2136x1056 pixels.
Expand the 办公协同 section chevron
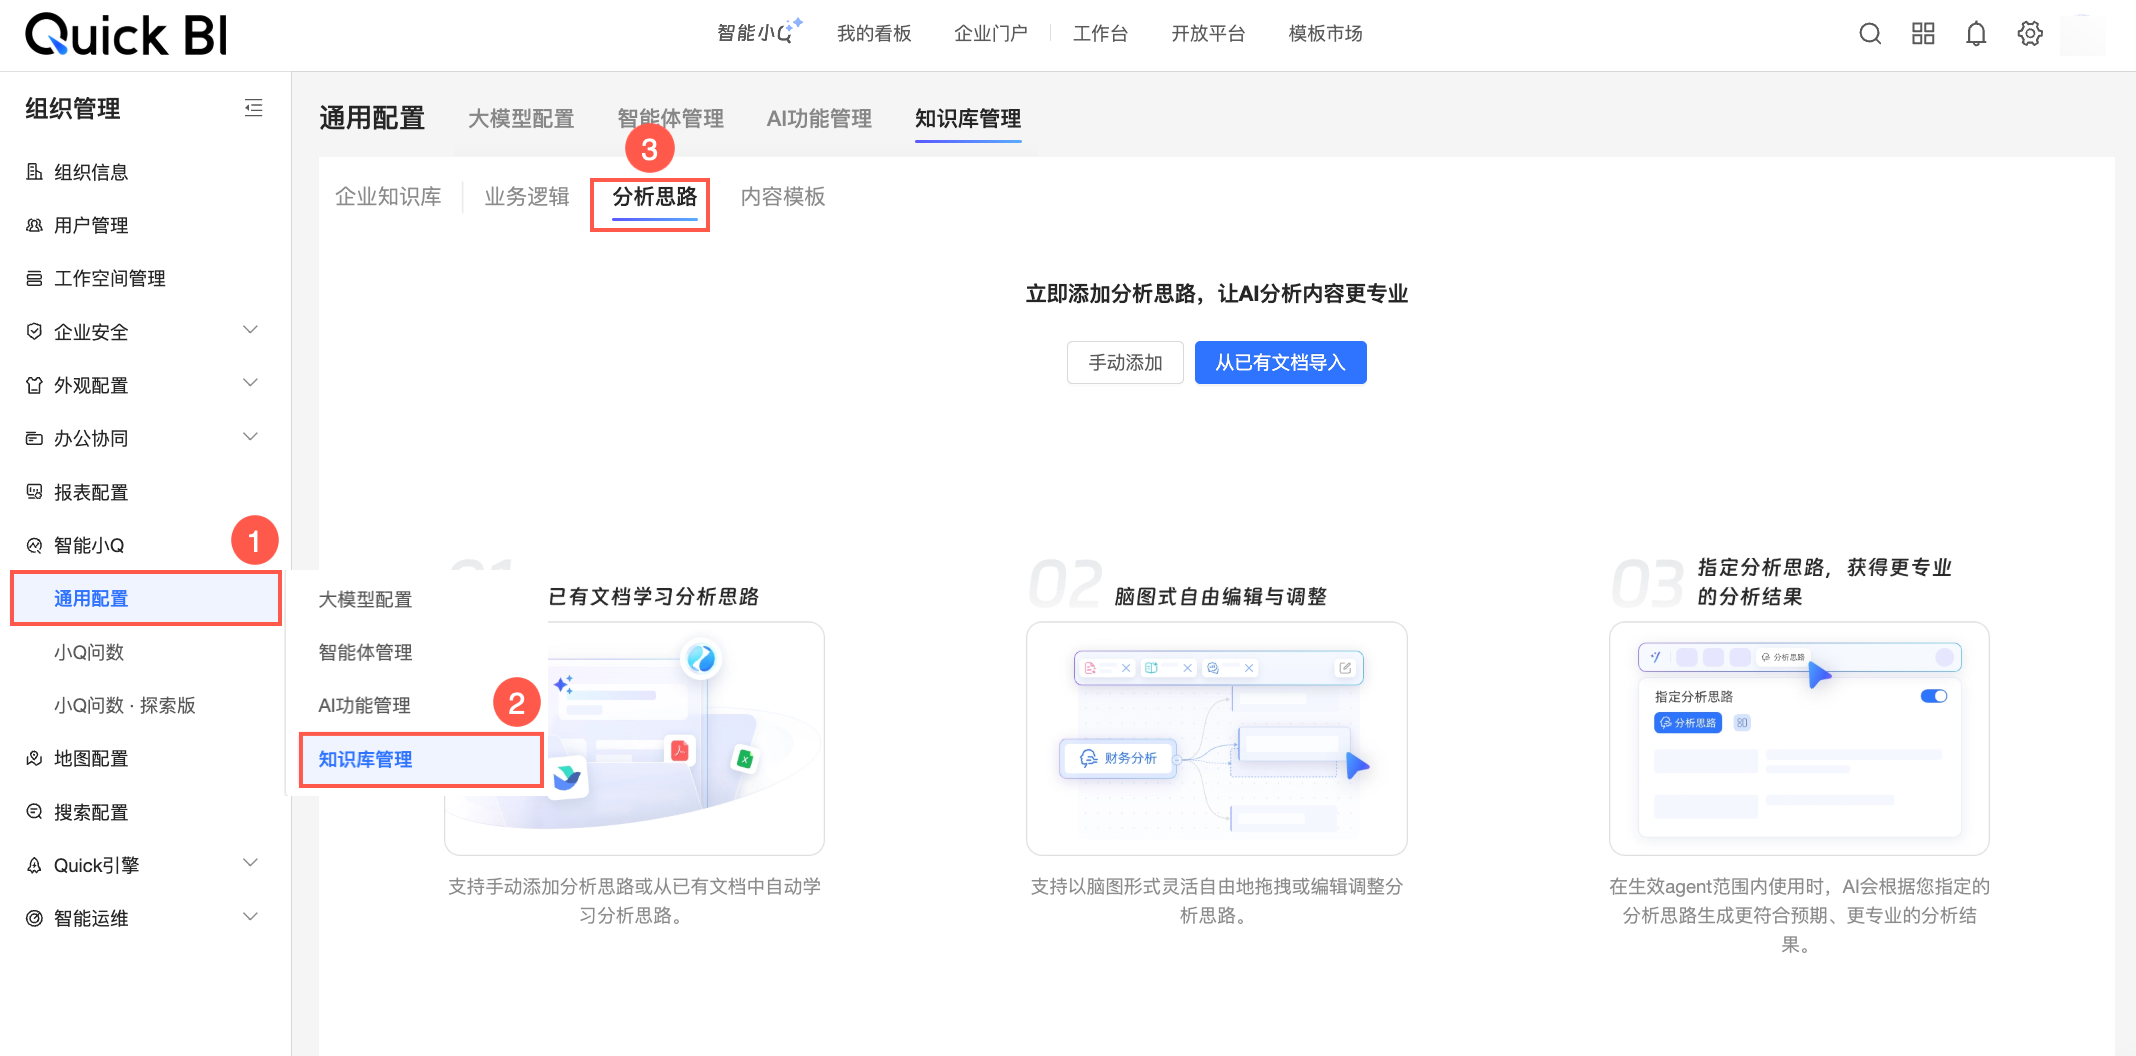pyautogui.click(x=251, y=437)
